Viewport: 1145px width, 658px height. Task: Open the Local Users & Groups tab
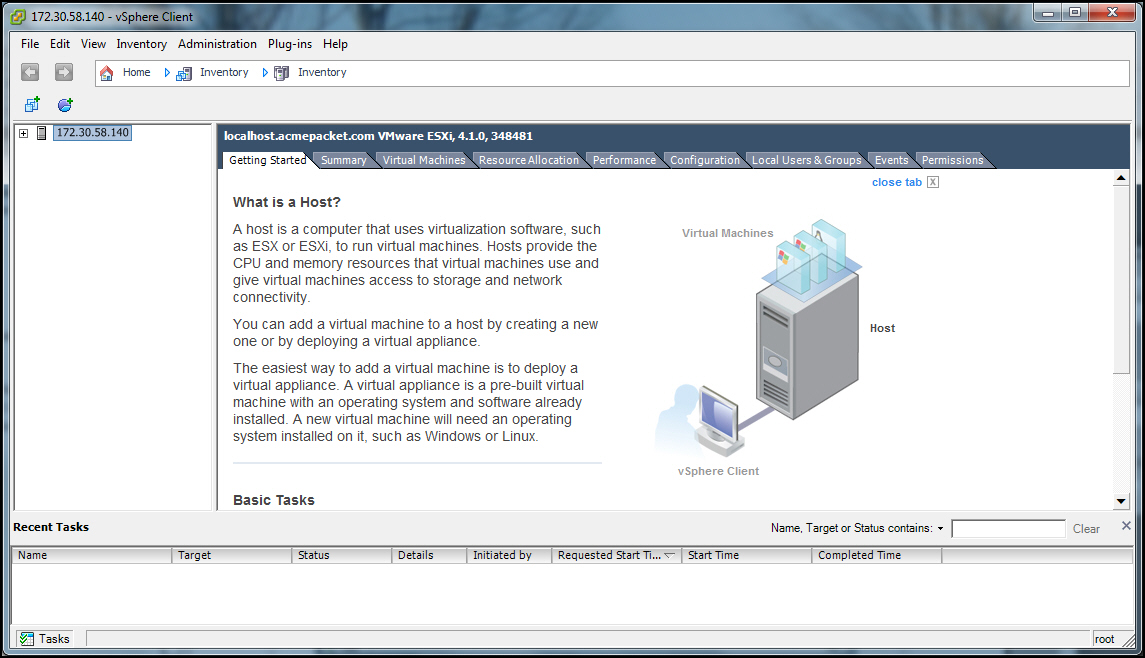807,160
